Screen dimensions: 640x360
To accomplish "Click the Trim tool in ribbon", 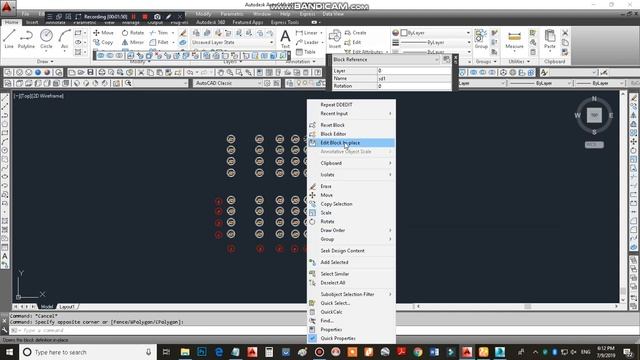I will pyautogui.click(x=159, y=33).
